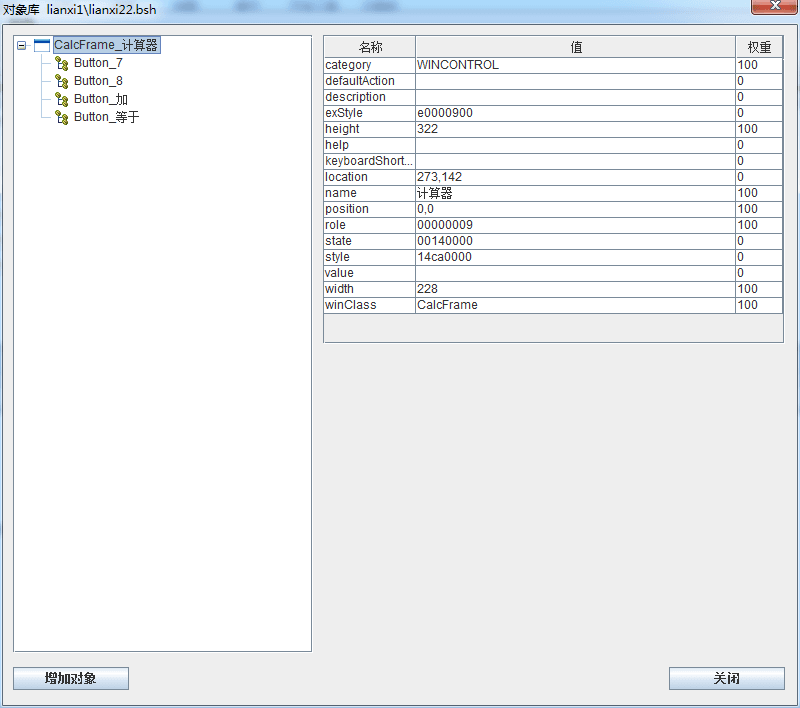
Task: Collapse the CalcFrame_计算器 tree node
Action: click(x=22, y=45)
